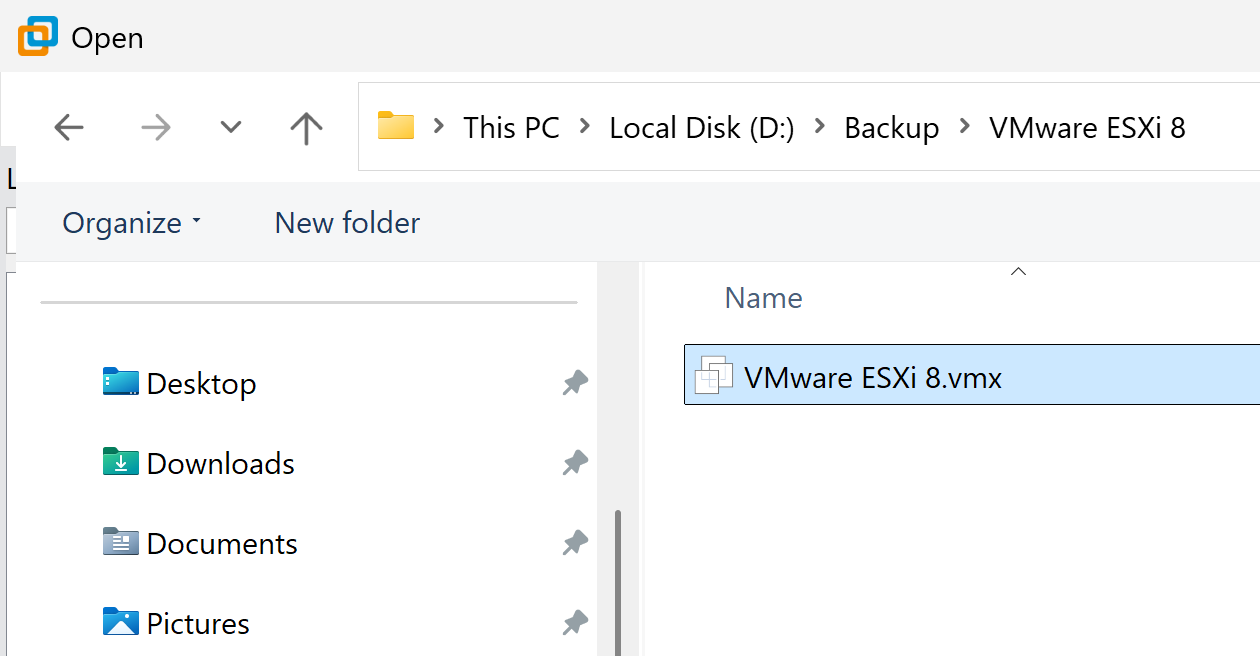Open the recent locations dropdown chevron
This screenshot has width=1260, height=656.
[231, 127]
